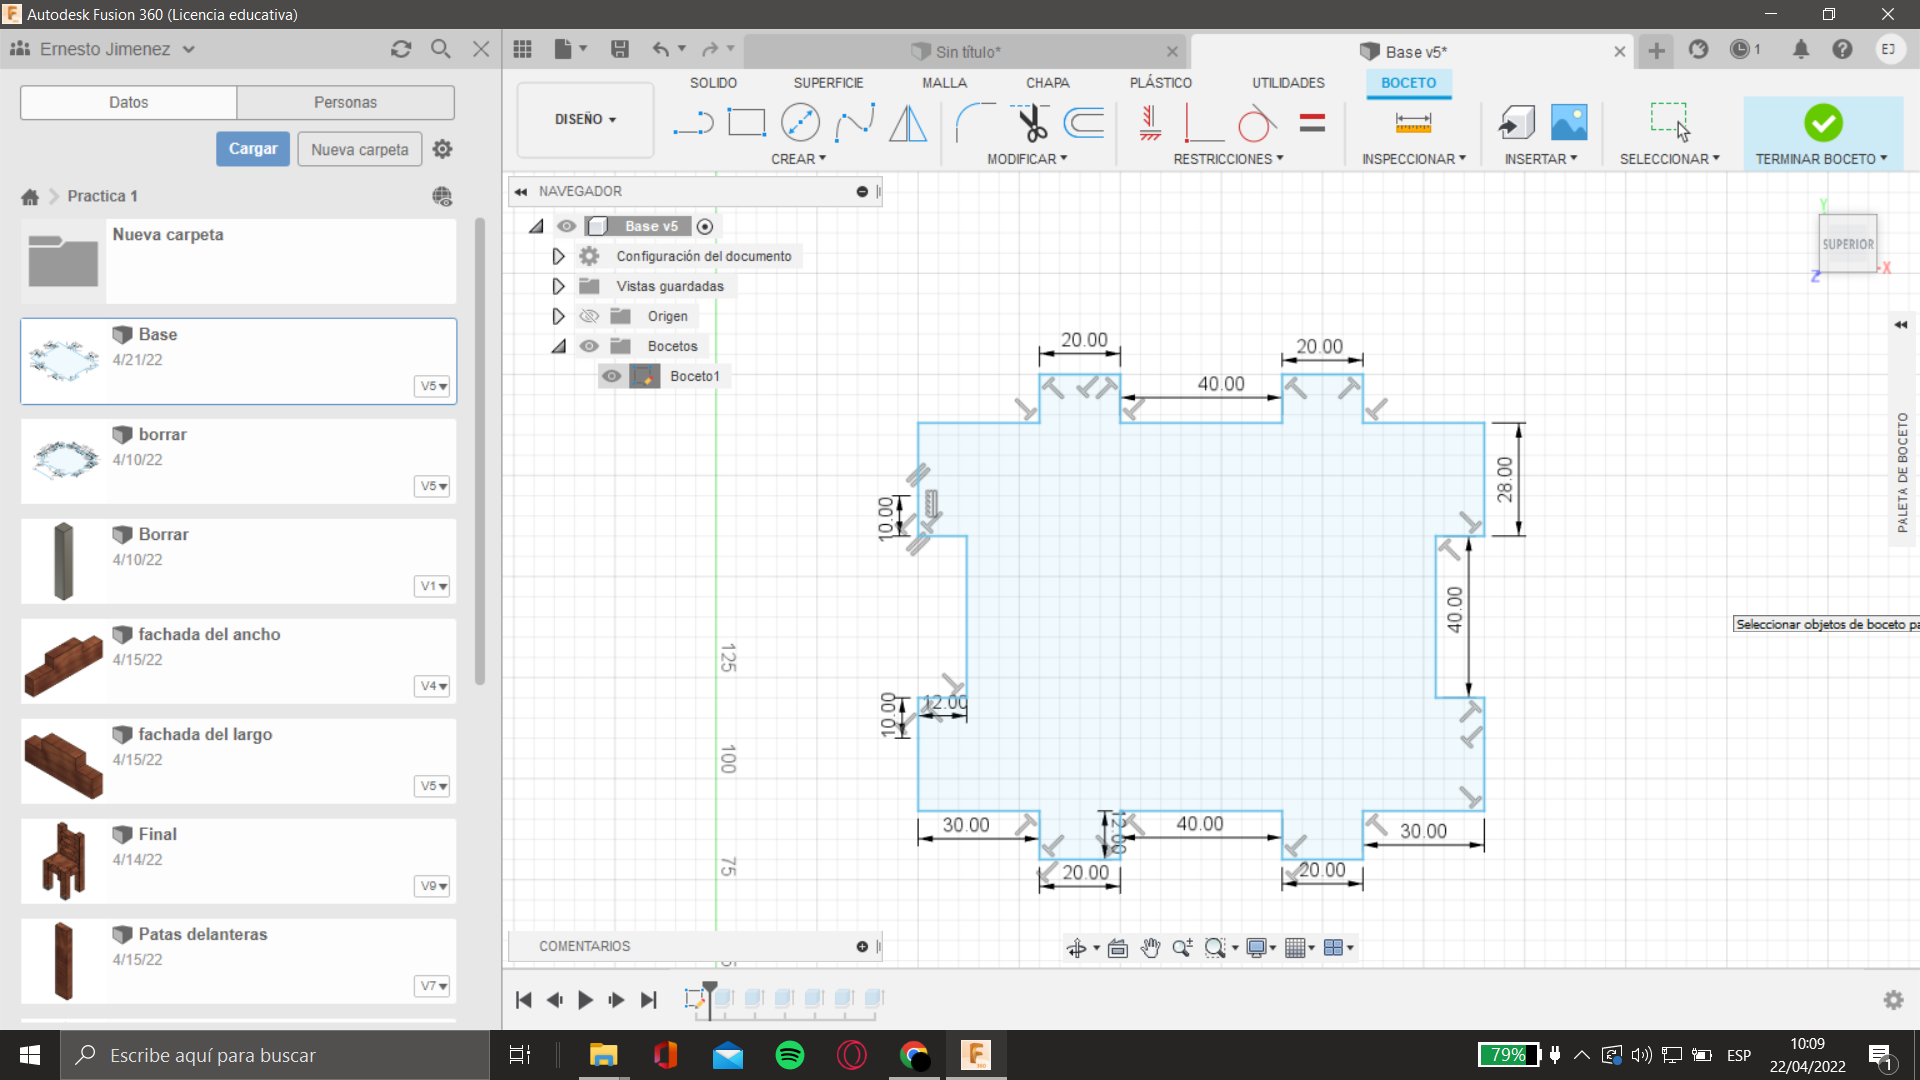Switch to the Personas tab
The height and width of the screenshot is (1080, 1920).
[x=345, y=102]
